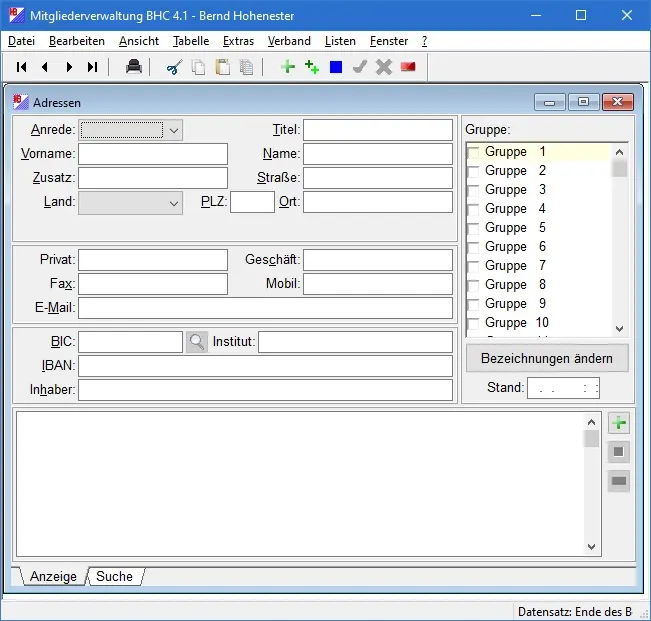Click the blue square toolbar icon
This screenshot has height=621, width=651.
(336, 67)
